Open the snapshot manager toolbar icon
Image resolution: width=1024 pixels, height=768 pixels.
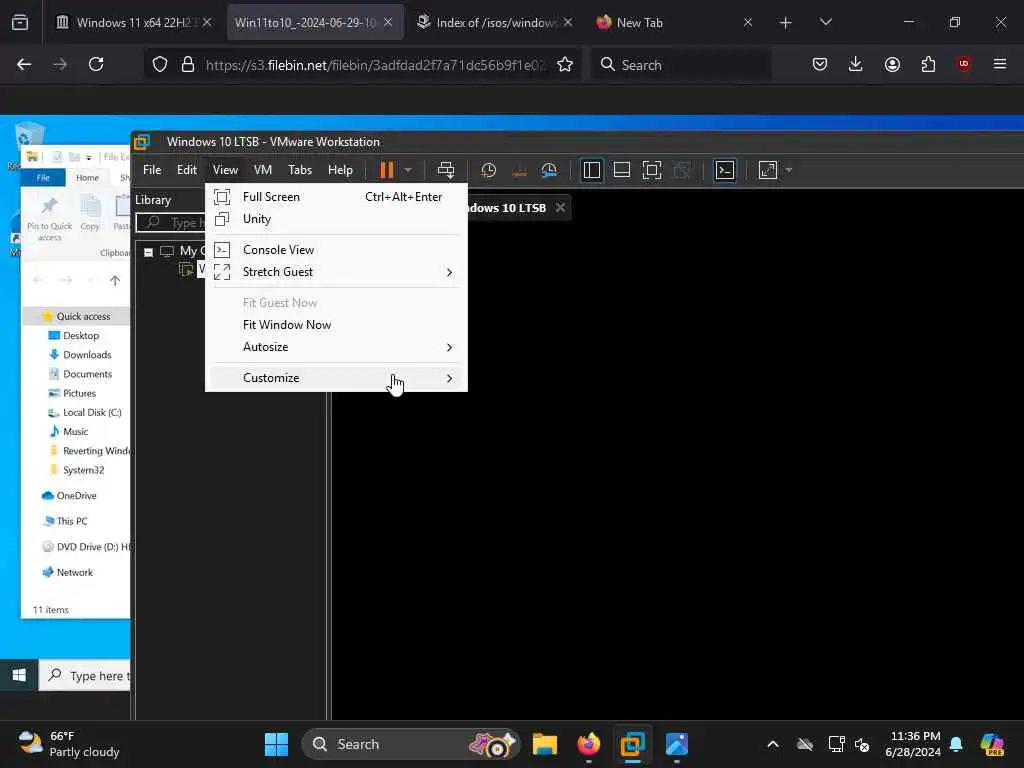549,170
